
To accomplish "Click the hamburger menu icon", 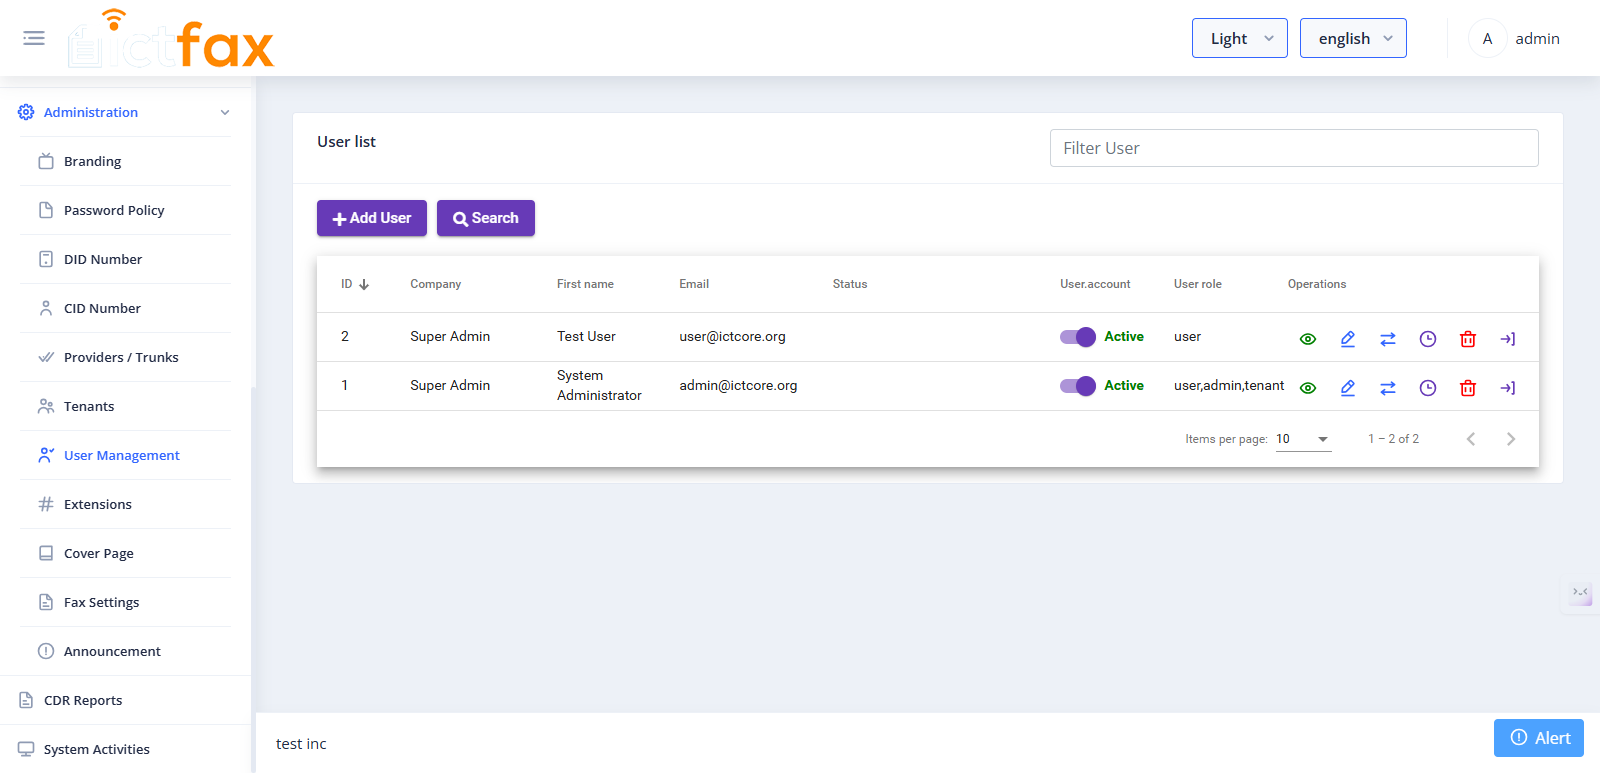I will coord(34,38).
